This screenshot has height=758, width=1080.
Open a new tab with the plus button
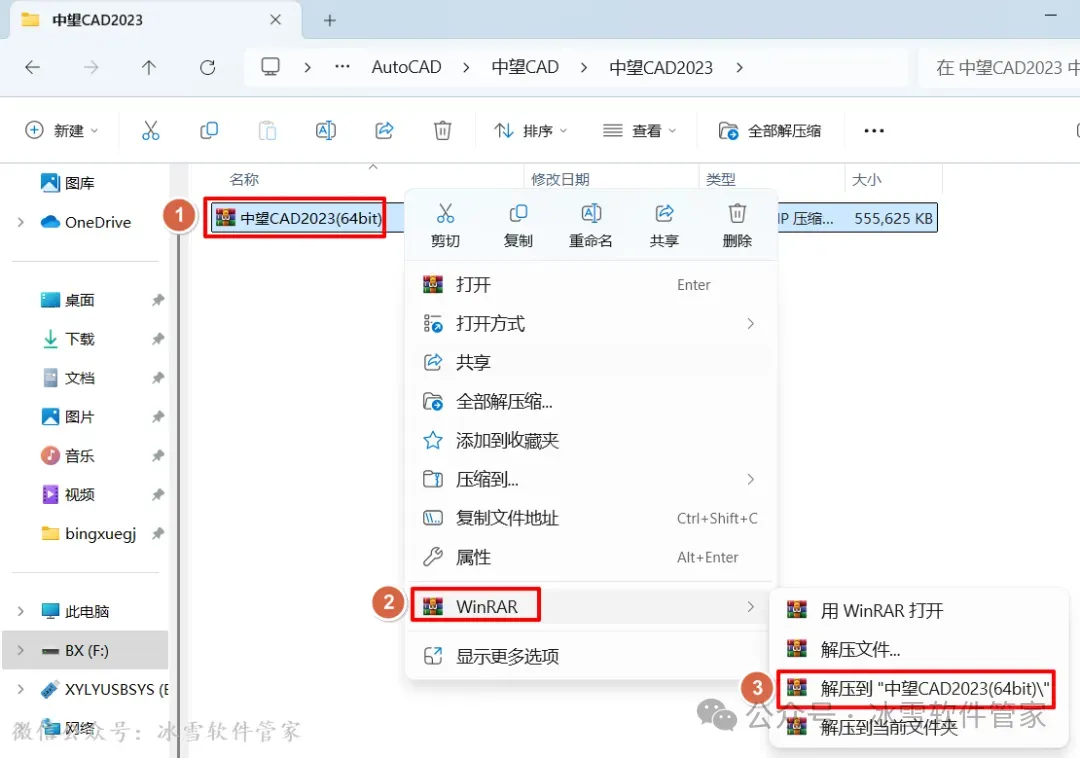click(x=329, y=21)
